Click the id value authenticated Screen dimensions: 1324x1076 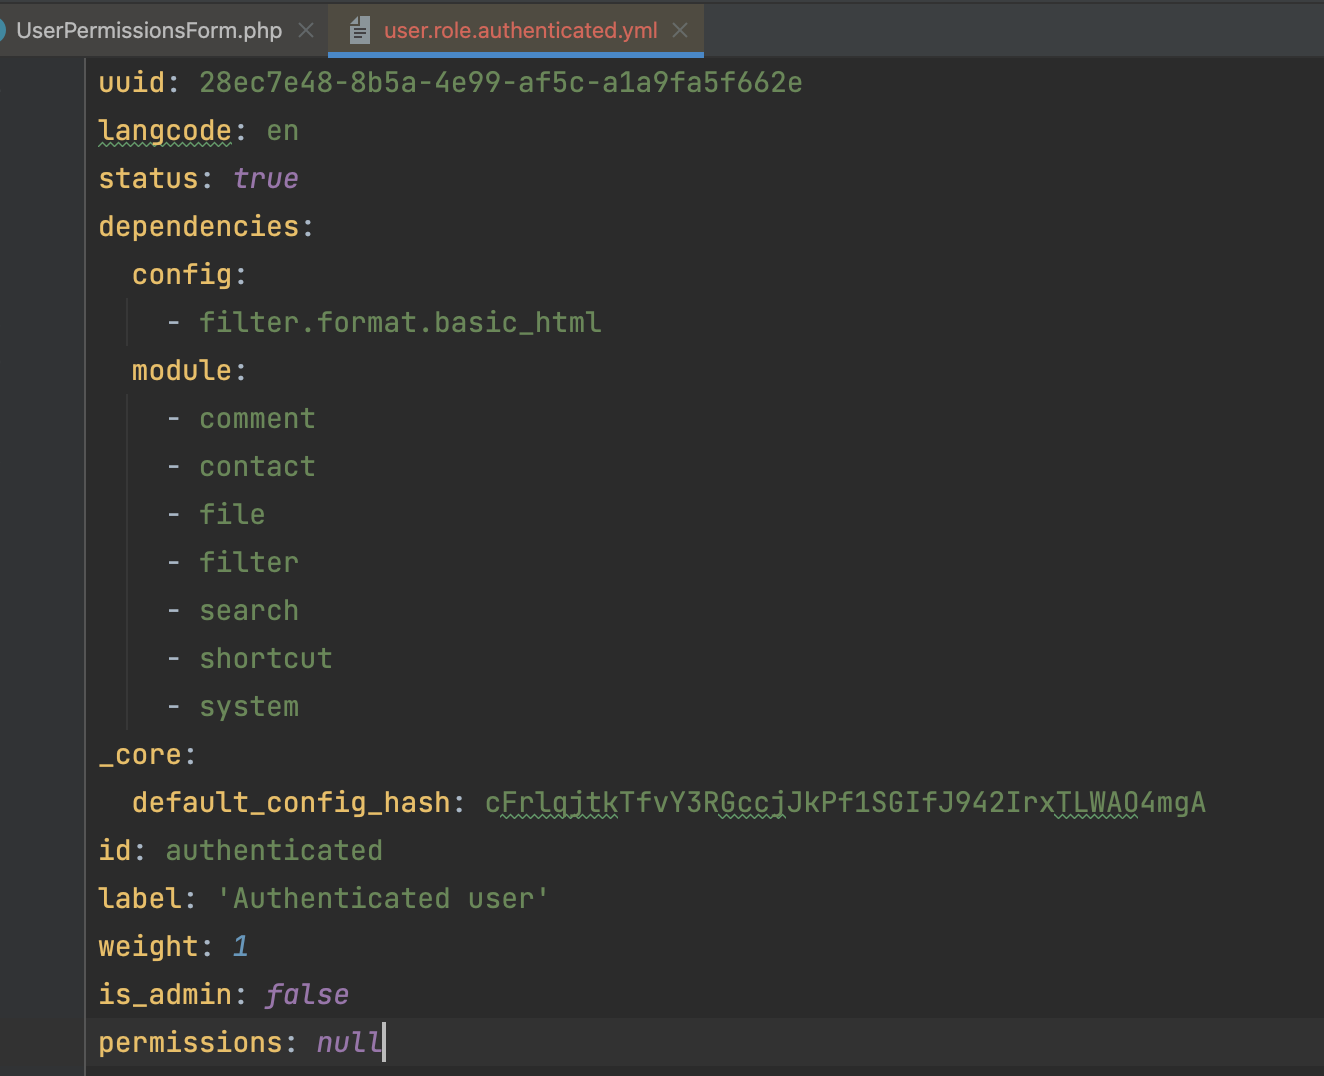(x=273, y=850)
